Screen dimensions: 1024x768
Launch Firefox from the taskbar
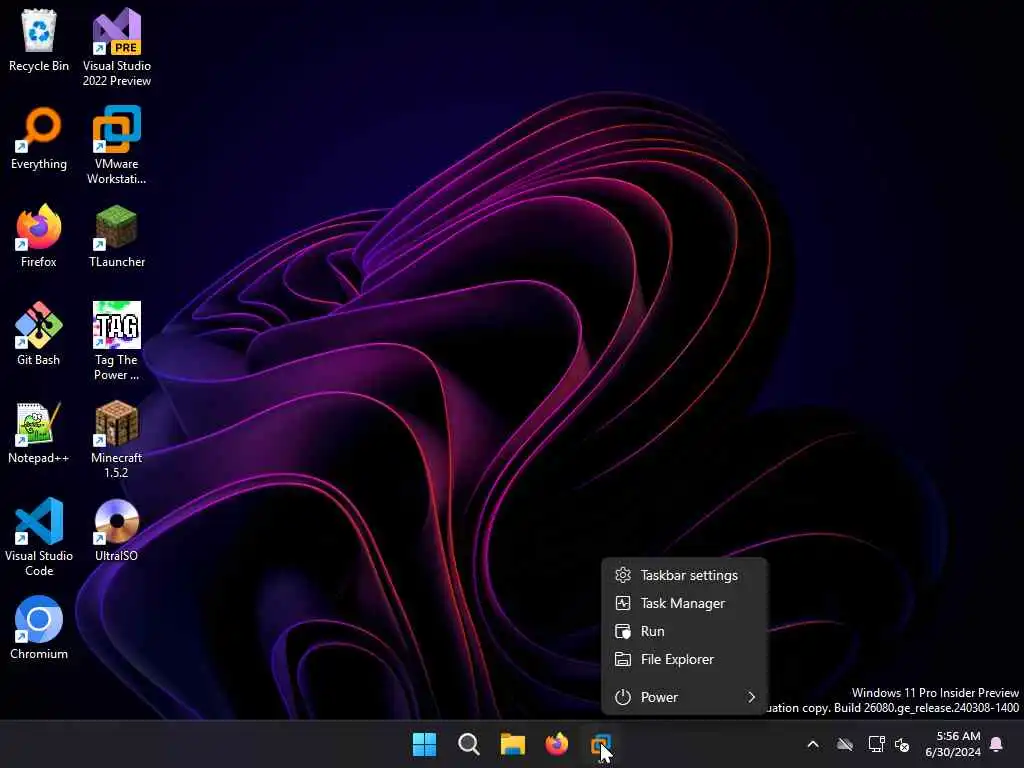coord(557,744)
